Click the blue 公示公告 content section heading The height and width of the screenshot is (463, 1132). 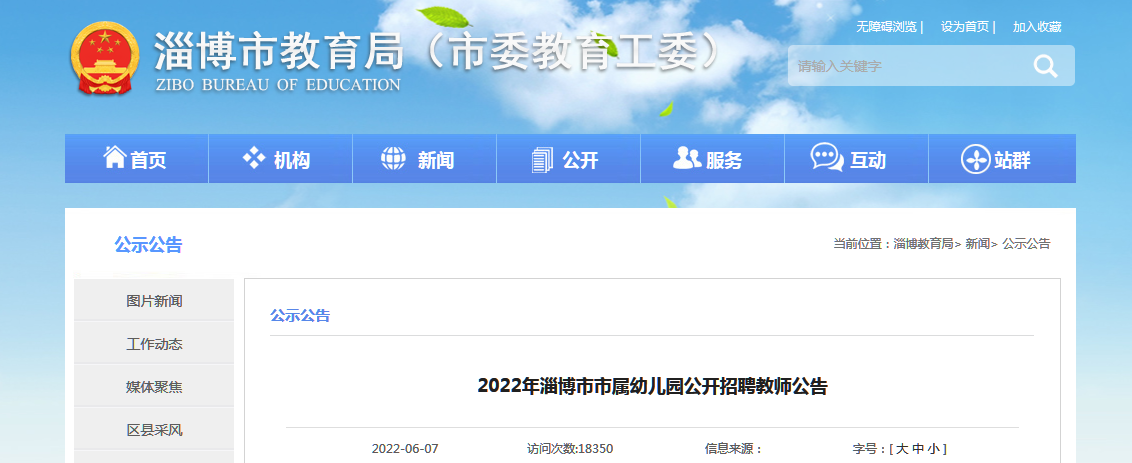click(300, 316)
